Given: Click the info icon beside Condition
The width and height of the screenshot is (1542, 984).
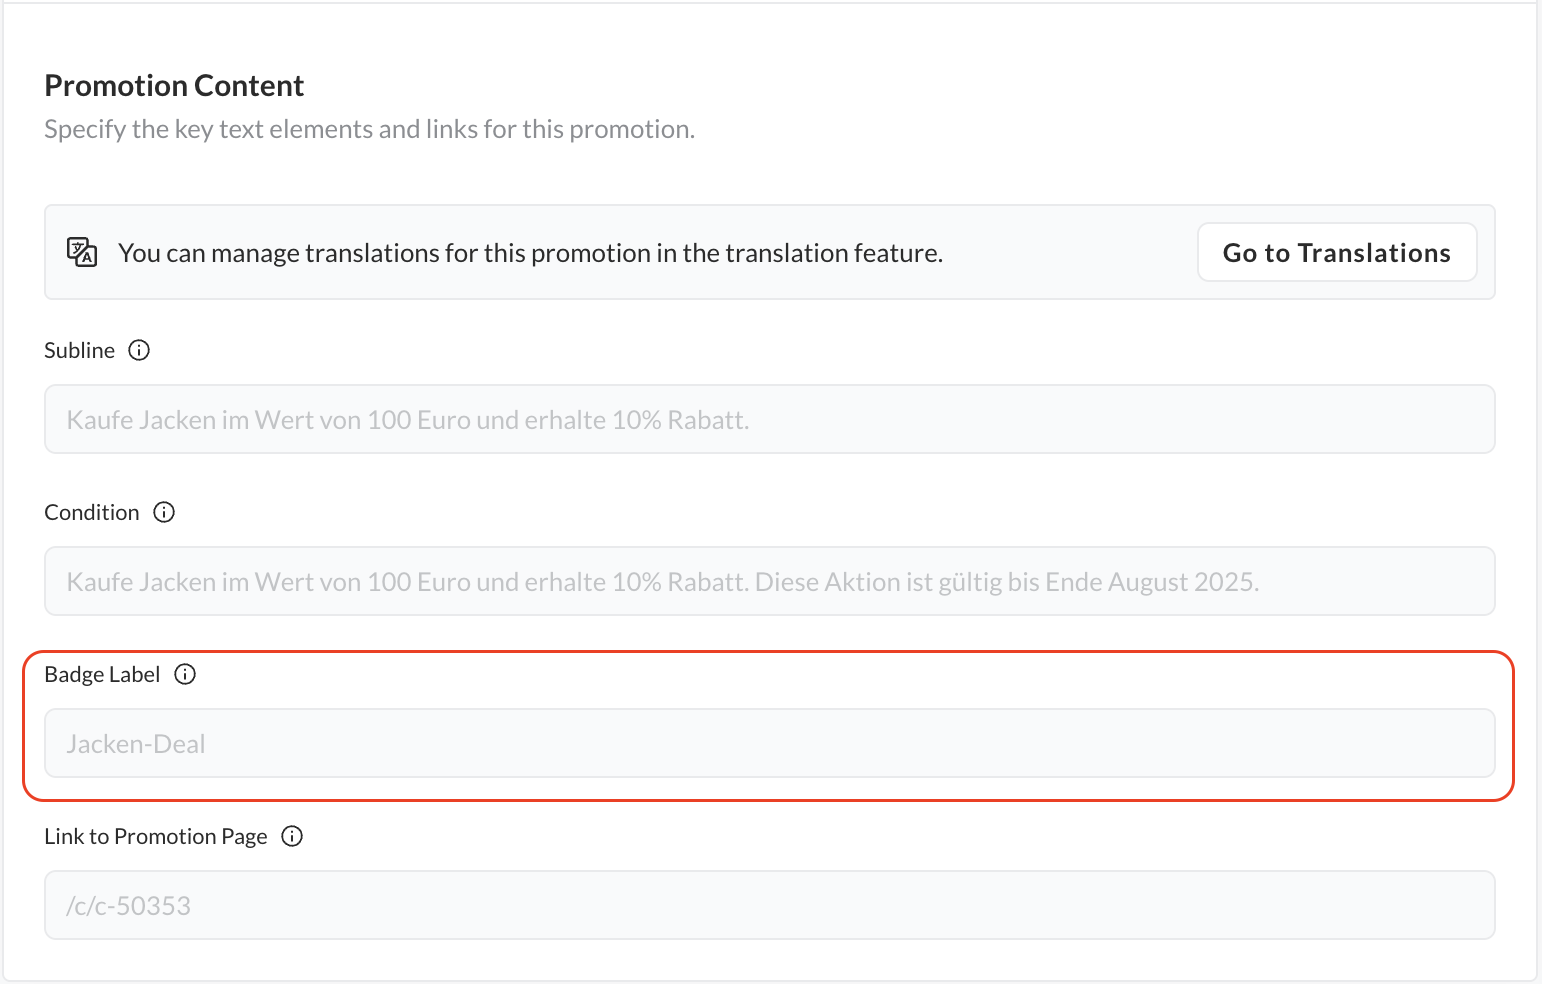Looking at the screenshot, I should pos(164,512).
